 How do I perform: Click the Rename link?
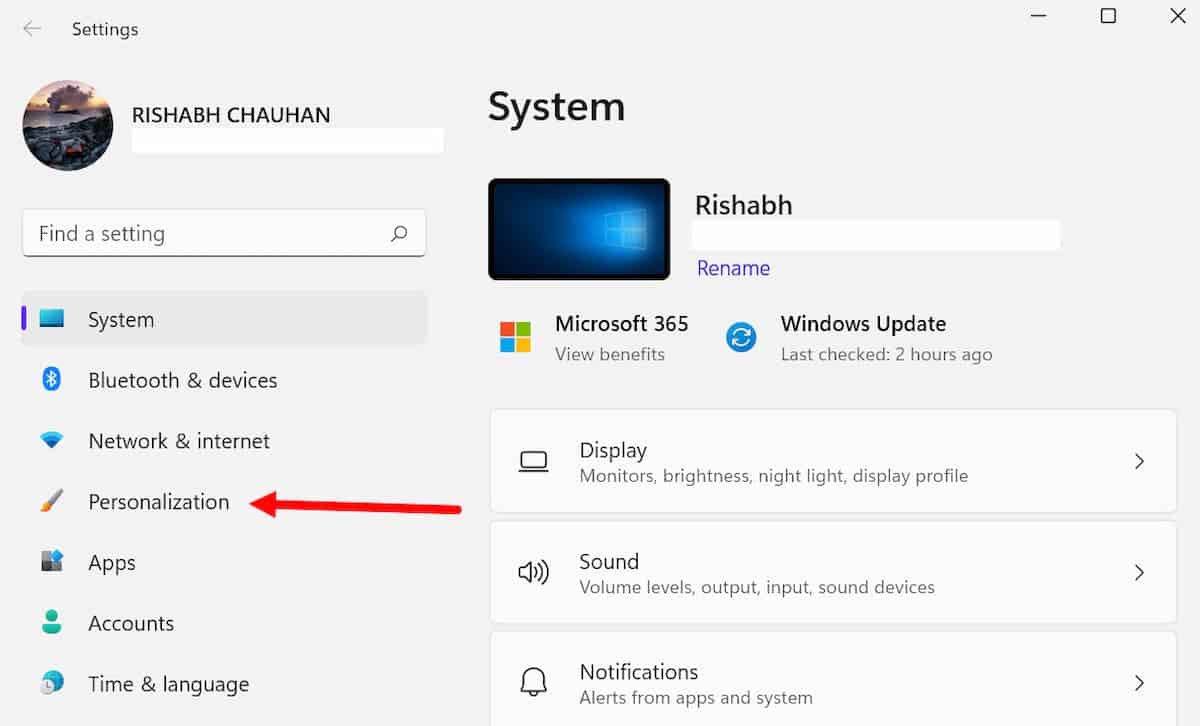coord(733,268)
